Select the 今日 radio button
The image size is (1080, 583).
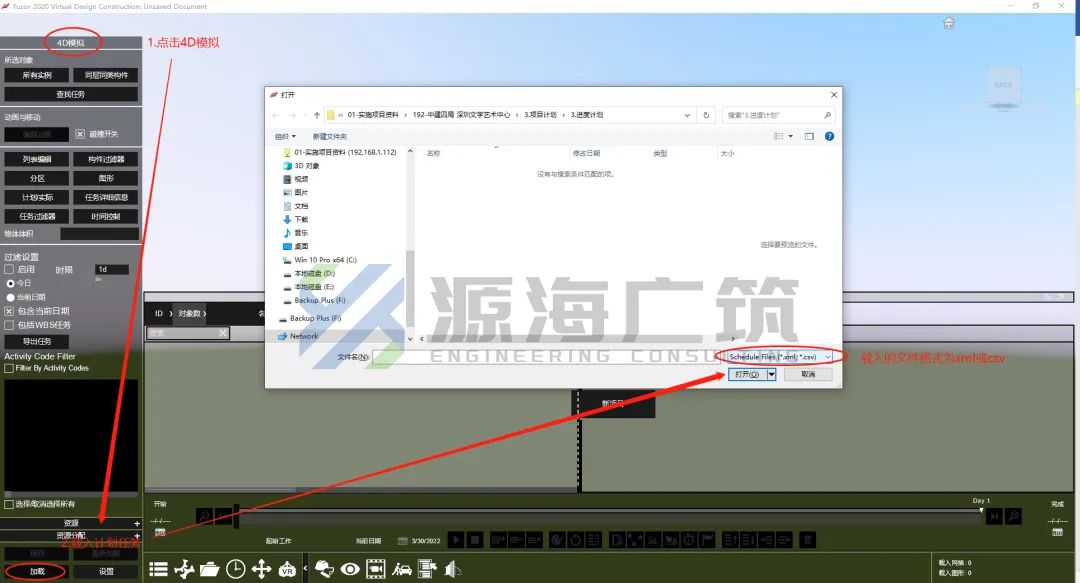tap(10, 283)
